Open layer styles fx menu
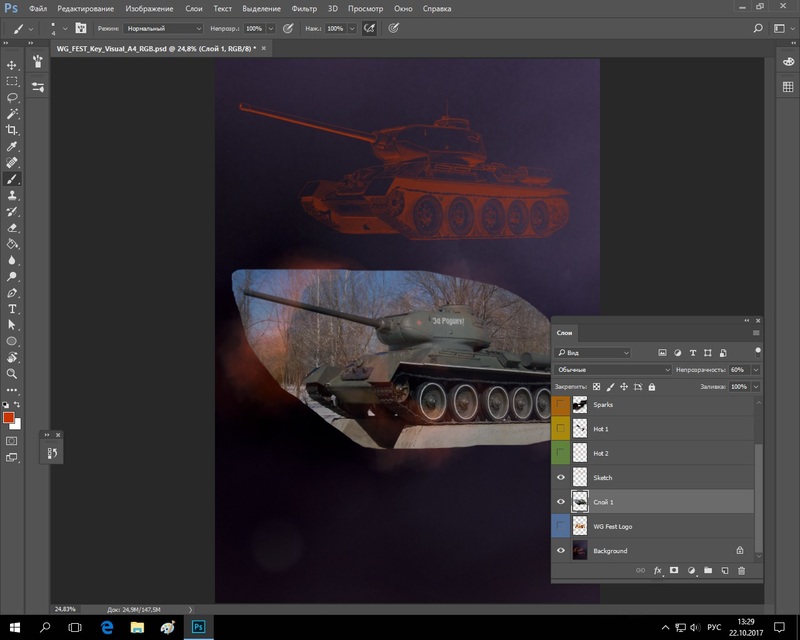The height and width of the screenshot is (640, 800). pos(658,571)
